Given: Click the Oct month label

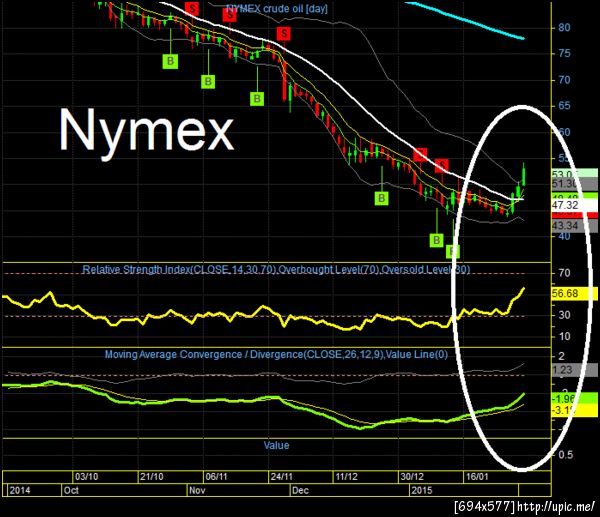Looking at the screenshot, I should click(x=71, y=490).
